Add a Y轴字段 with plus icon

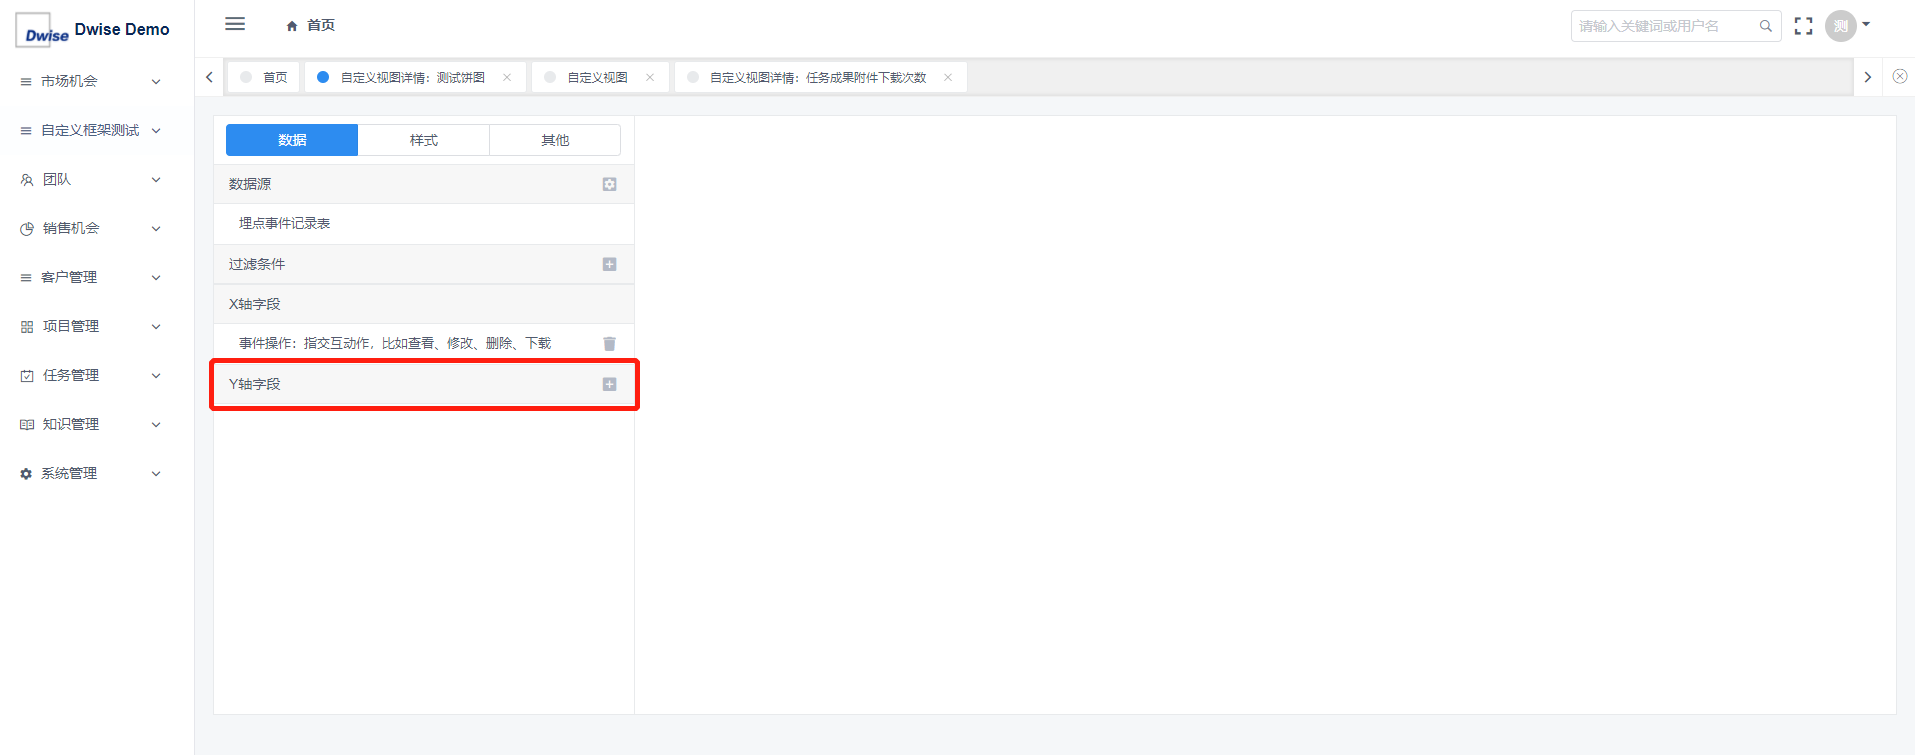(x=609, y=384)
